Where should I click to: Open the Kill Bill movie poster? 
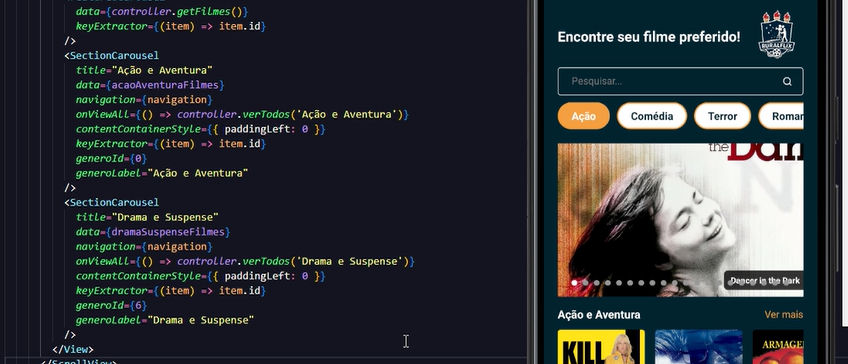click(x=601, y=347)
